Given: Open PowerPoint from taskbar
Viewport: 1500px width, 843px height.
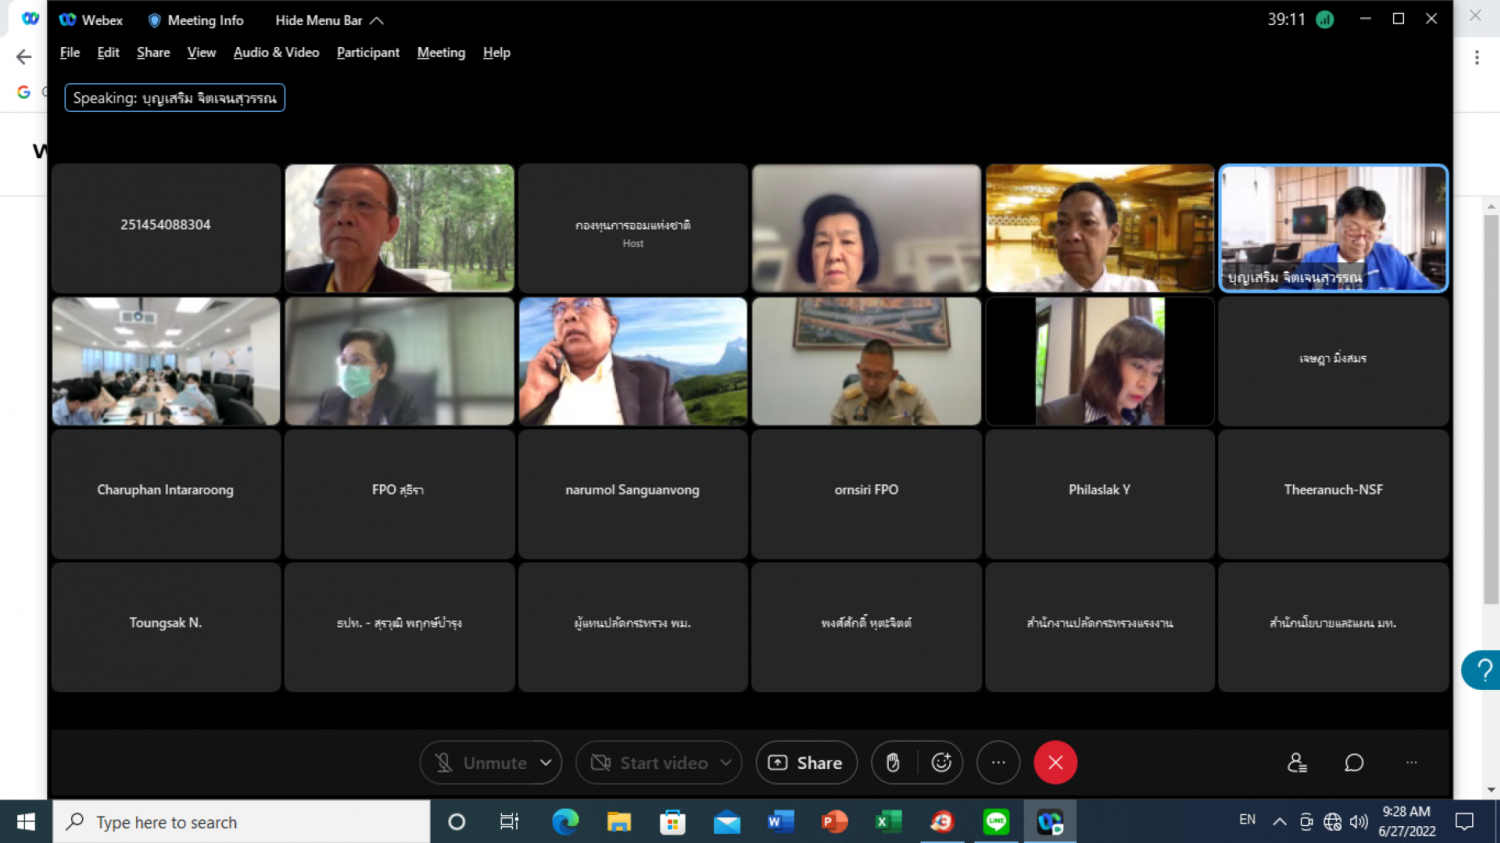Looking at the screenshot, I should tap(834, 822).
